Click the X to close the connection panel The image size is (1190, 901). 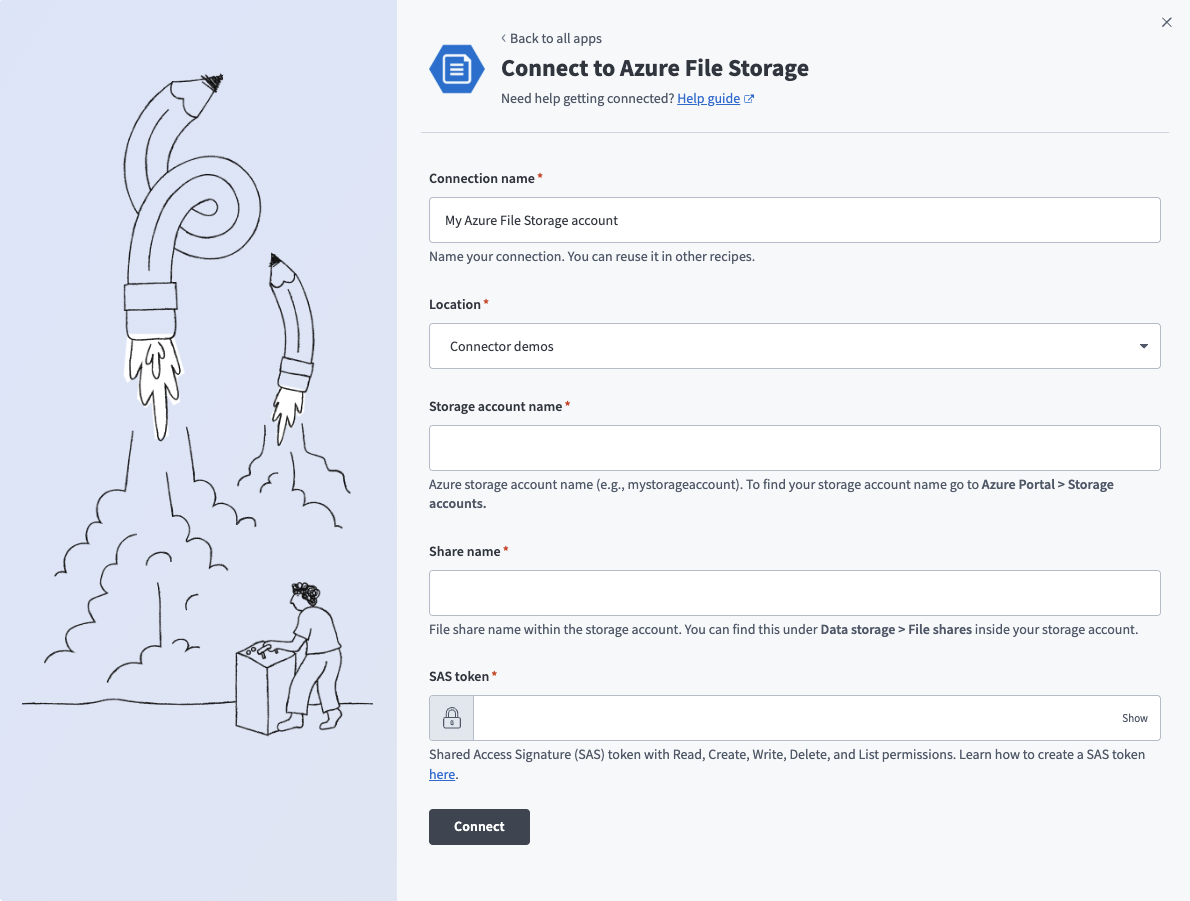coord(1166,22)
